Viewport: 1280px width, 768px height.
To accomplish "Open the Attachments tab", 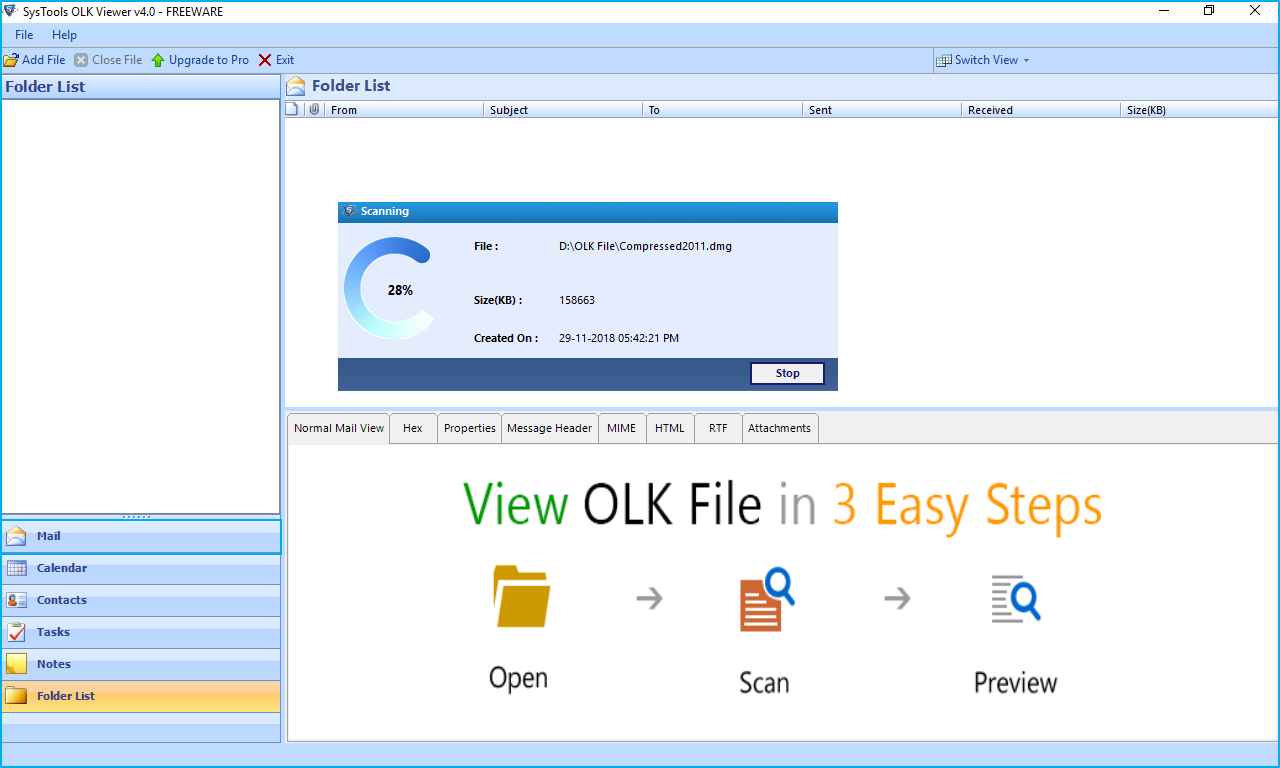I will tap(780, 428).
